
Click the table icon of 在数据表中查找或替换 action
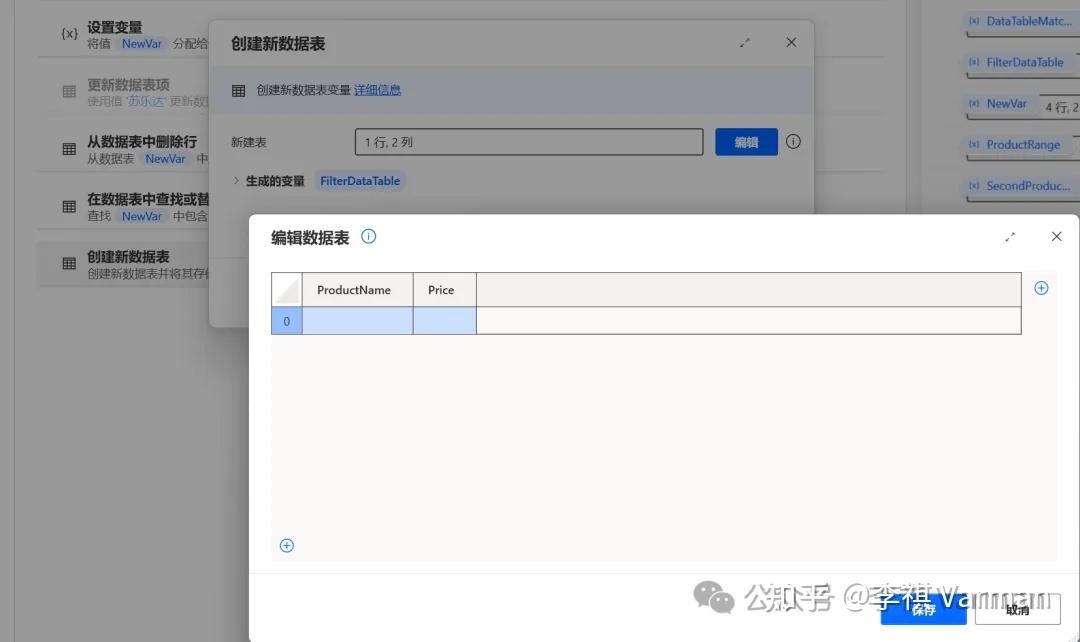click(68, 205)
